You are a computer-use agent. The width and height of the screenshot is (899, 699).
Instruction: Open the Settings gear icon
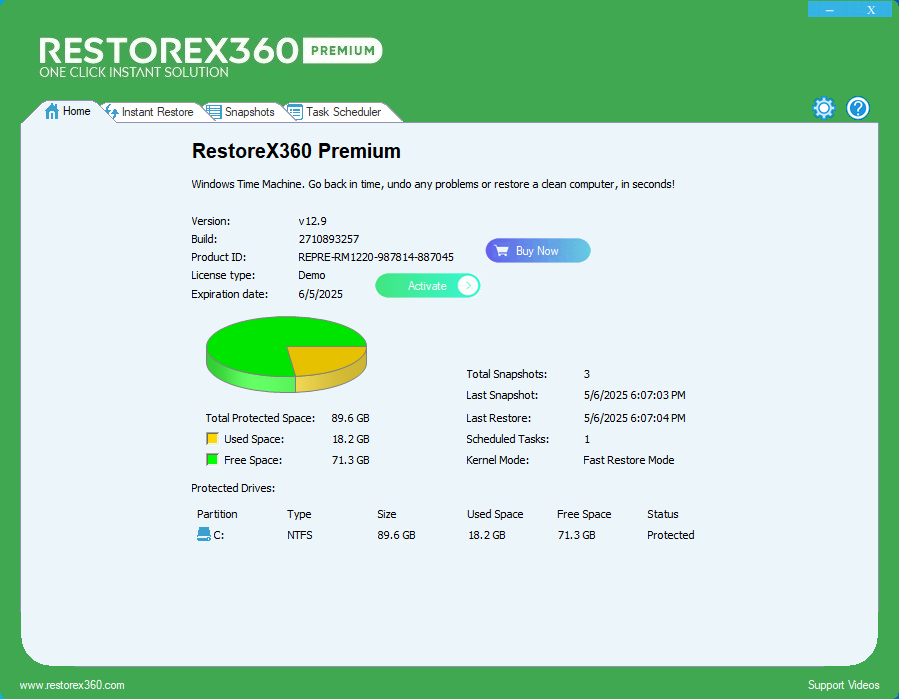(x=823, y=107)
